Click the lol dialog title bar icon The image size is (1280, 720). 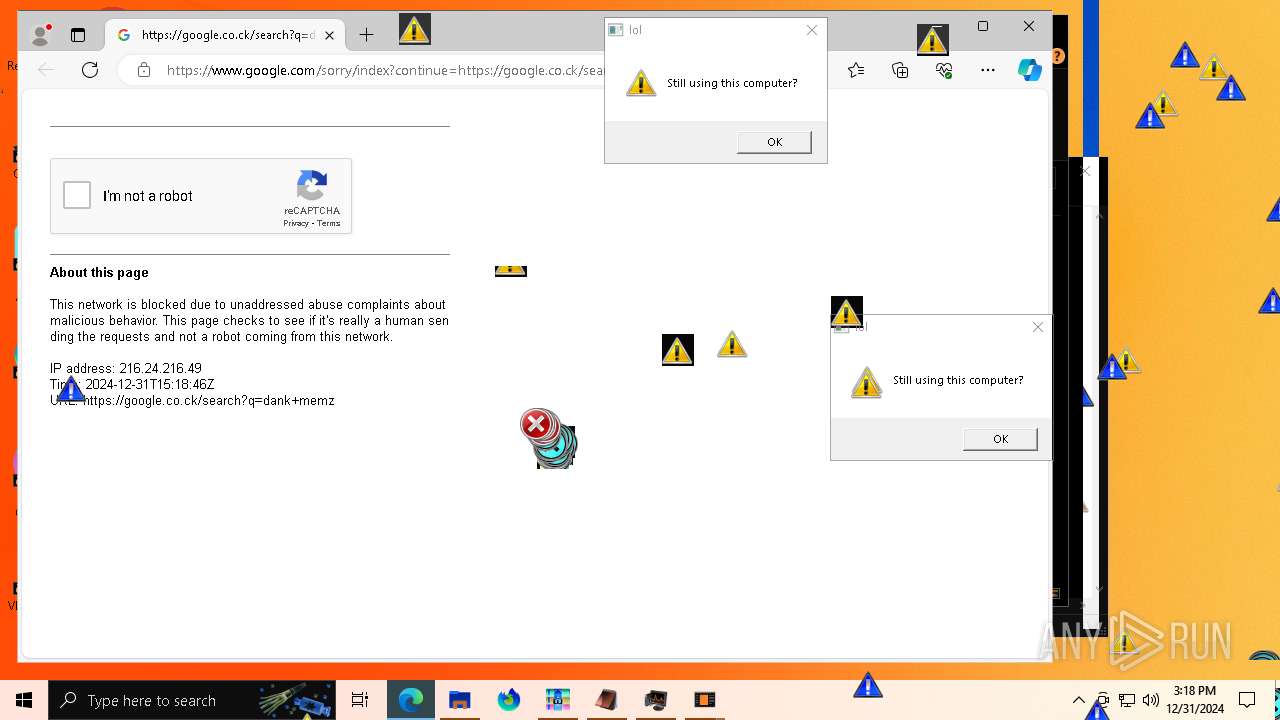pyautogui.click(x=616, y=30)
